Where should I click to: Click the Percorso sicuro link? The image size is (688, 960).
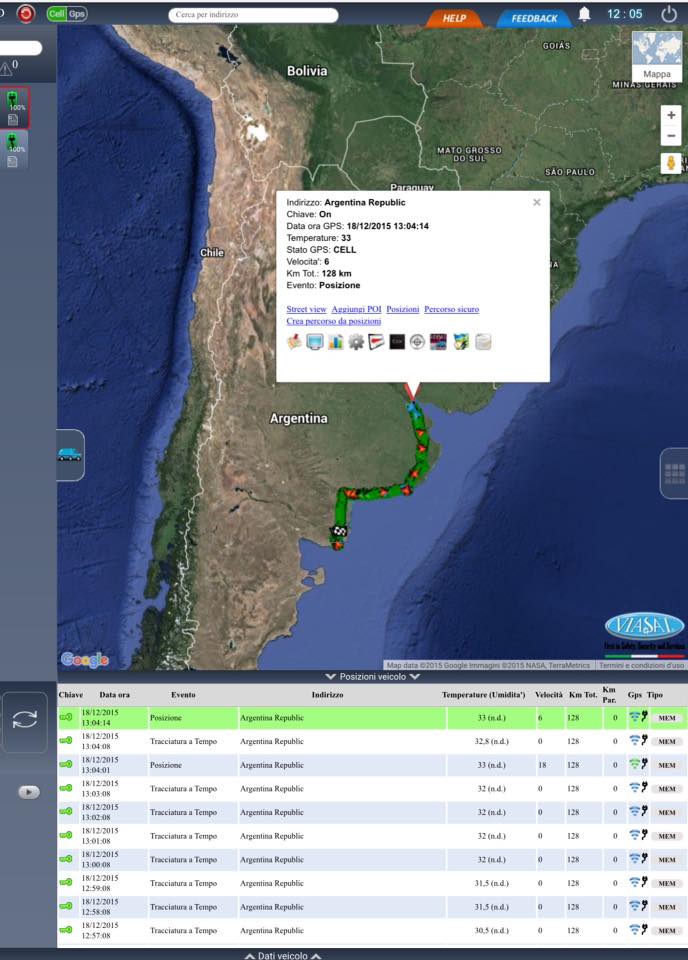pyautogui.click(x=451, y=310)
